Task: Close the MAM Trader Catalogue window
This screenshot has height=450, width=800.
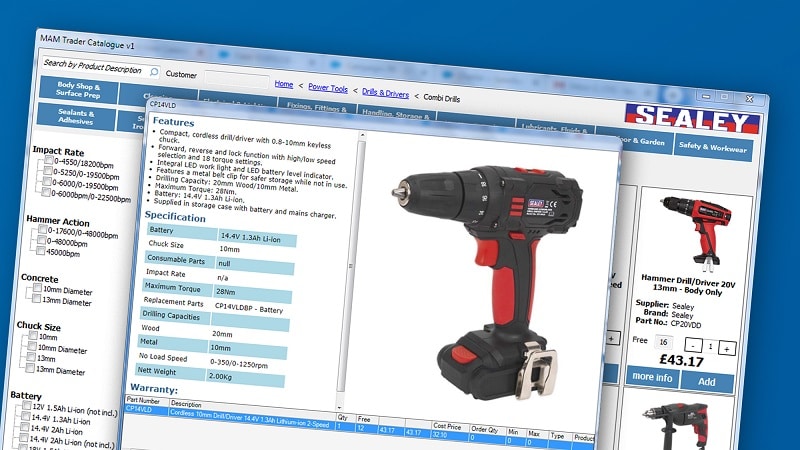Action: pos(749,99)
